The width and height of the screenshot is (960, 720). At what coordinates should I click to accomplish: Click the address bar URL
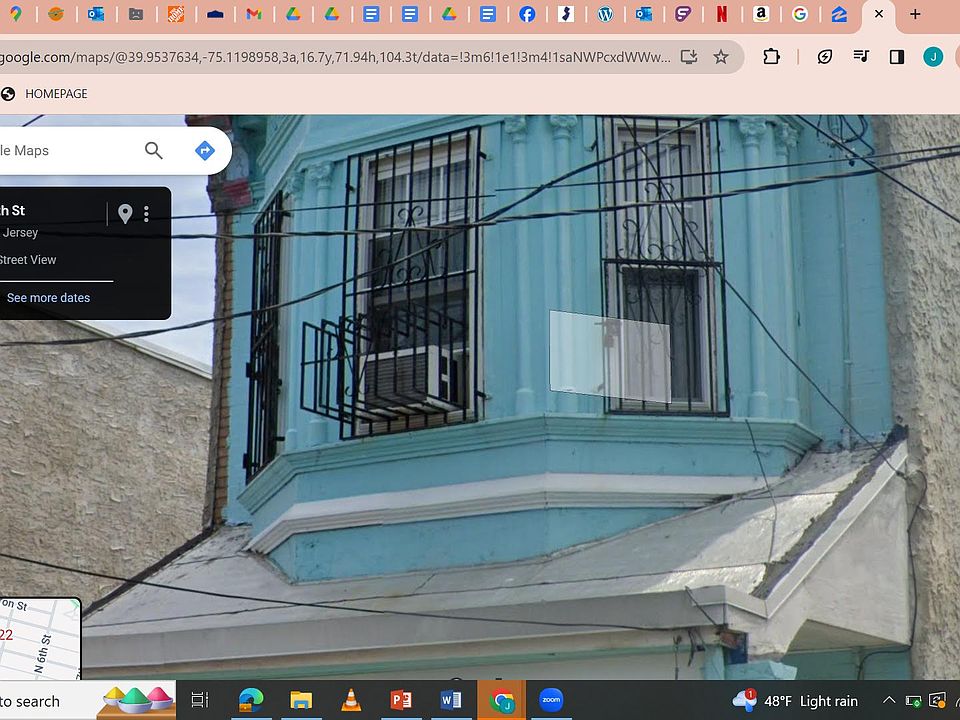coord(336,57)
